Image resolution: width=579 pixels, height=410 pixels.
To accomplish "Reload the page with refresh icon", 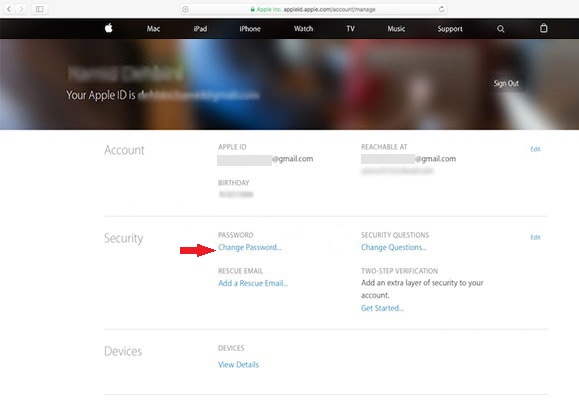I will point(441,9).
